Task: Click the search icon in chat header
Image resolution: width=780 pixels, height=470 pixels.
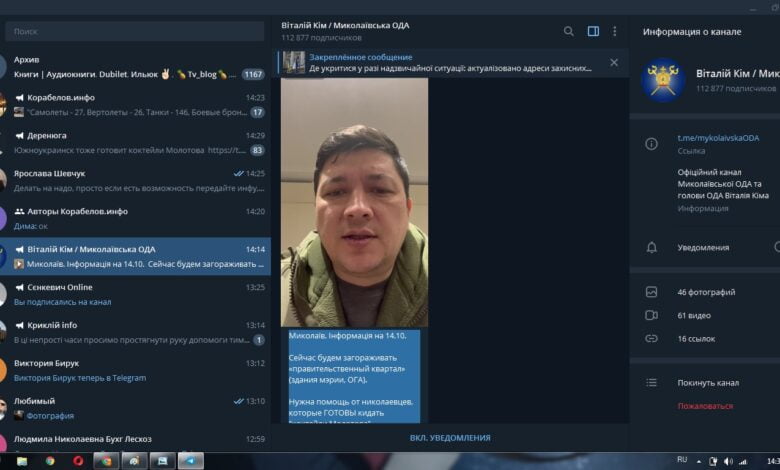Action: click(x=569, y=31)
